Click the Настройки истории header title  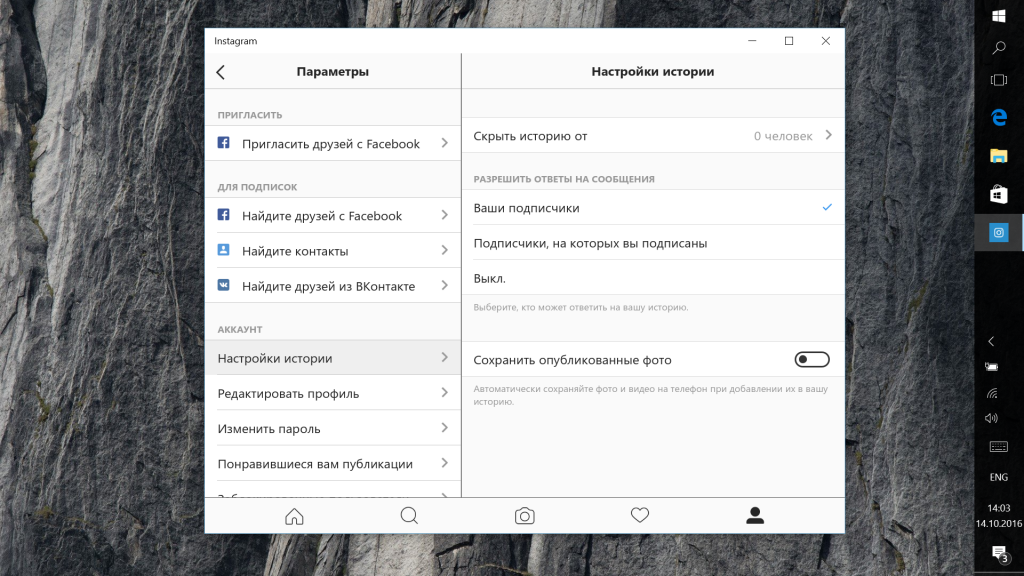(652, 71)
